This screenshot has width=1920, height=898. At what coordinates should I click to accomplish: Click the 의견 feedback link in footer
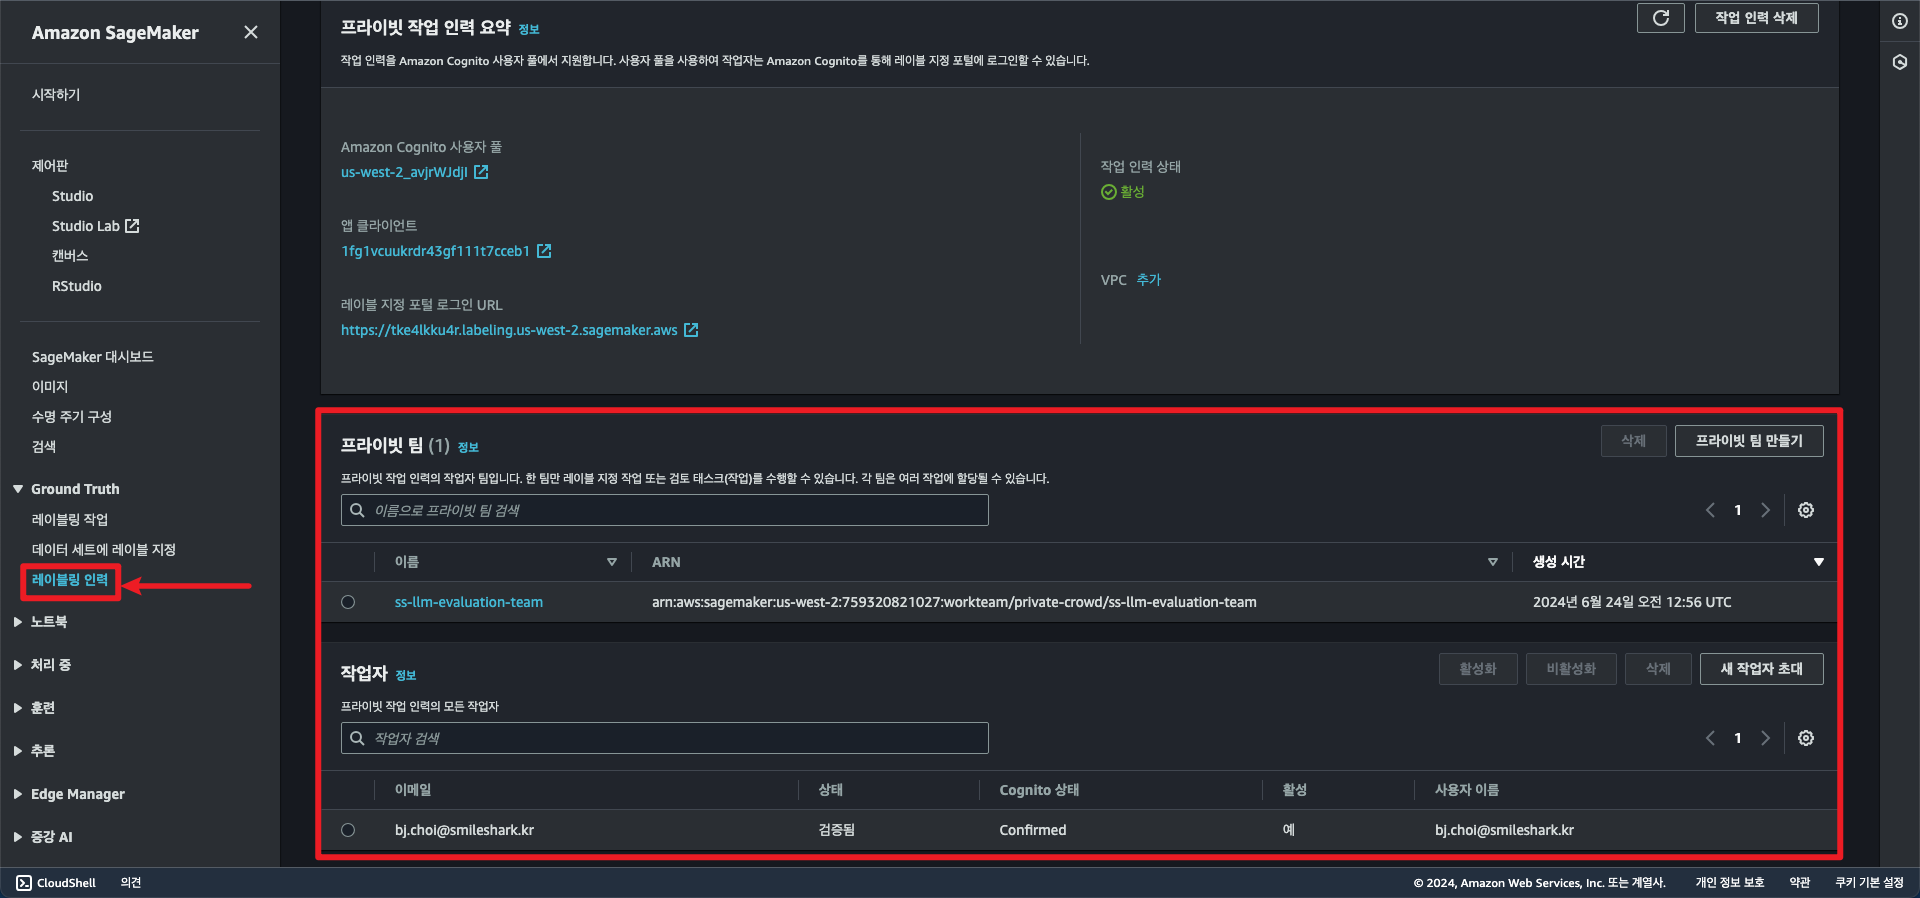tap(131, 883)
